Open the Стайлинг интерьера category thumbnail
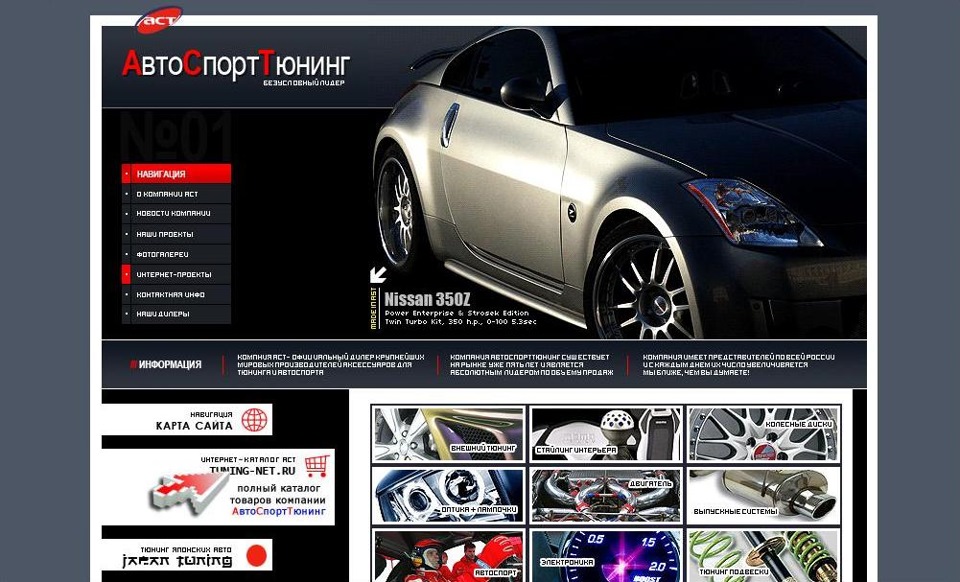 (x=606, y=434)
